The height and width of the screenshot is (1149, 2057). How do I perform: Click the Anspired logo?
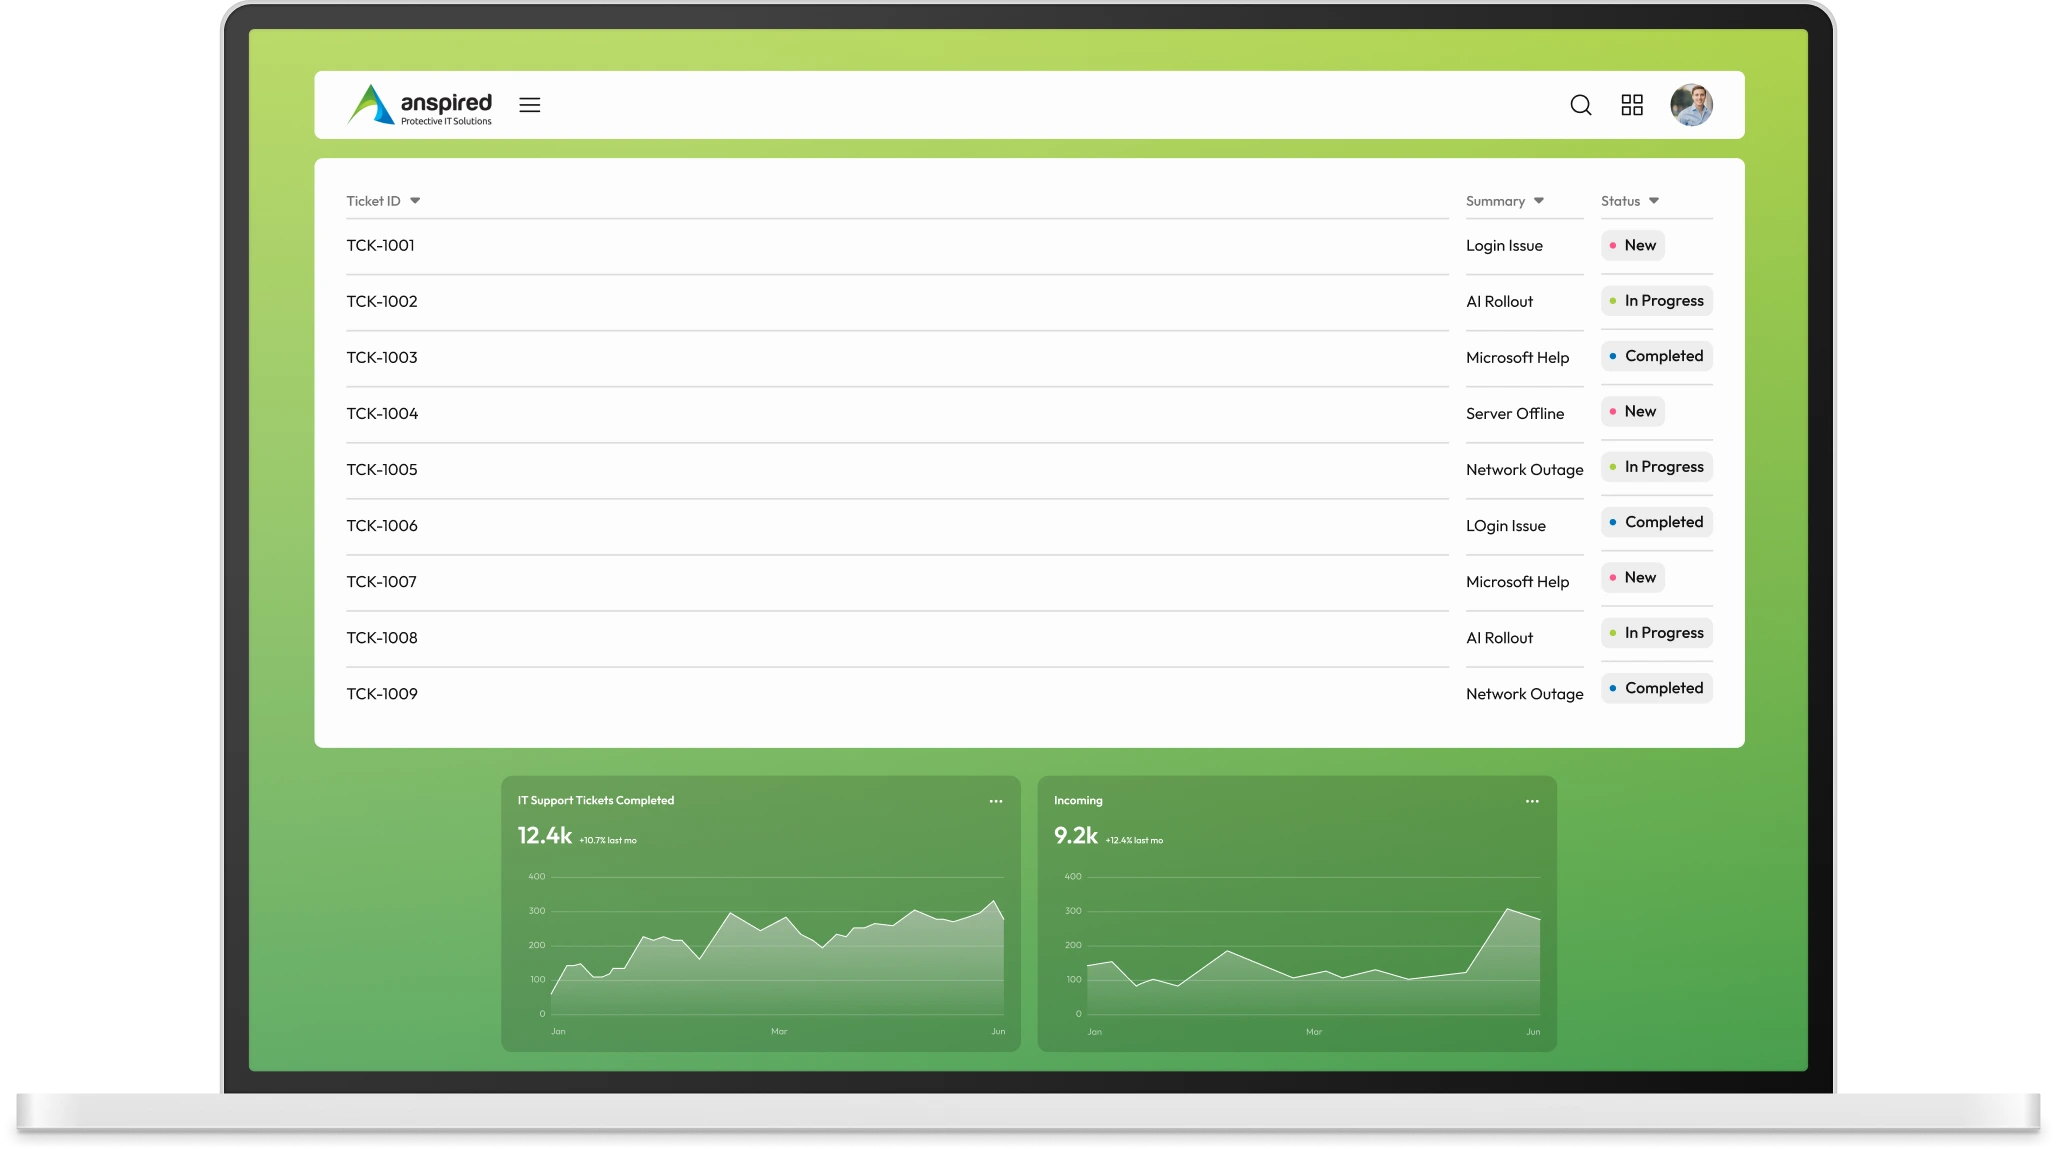click(418, 105)
